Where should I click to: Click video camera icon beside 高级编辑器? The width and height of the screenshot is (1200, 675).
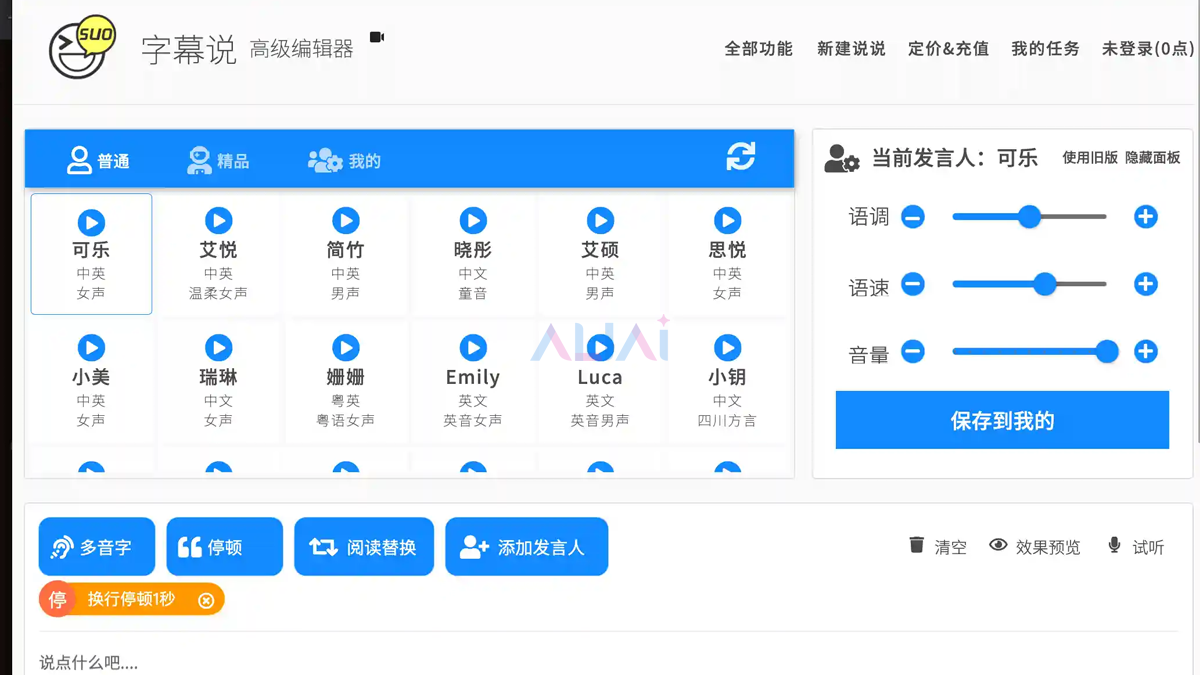[377, 37]
